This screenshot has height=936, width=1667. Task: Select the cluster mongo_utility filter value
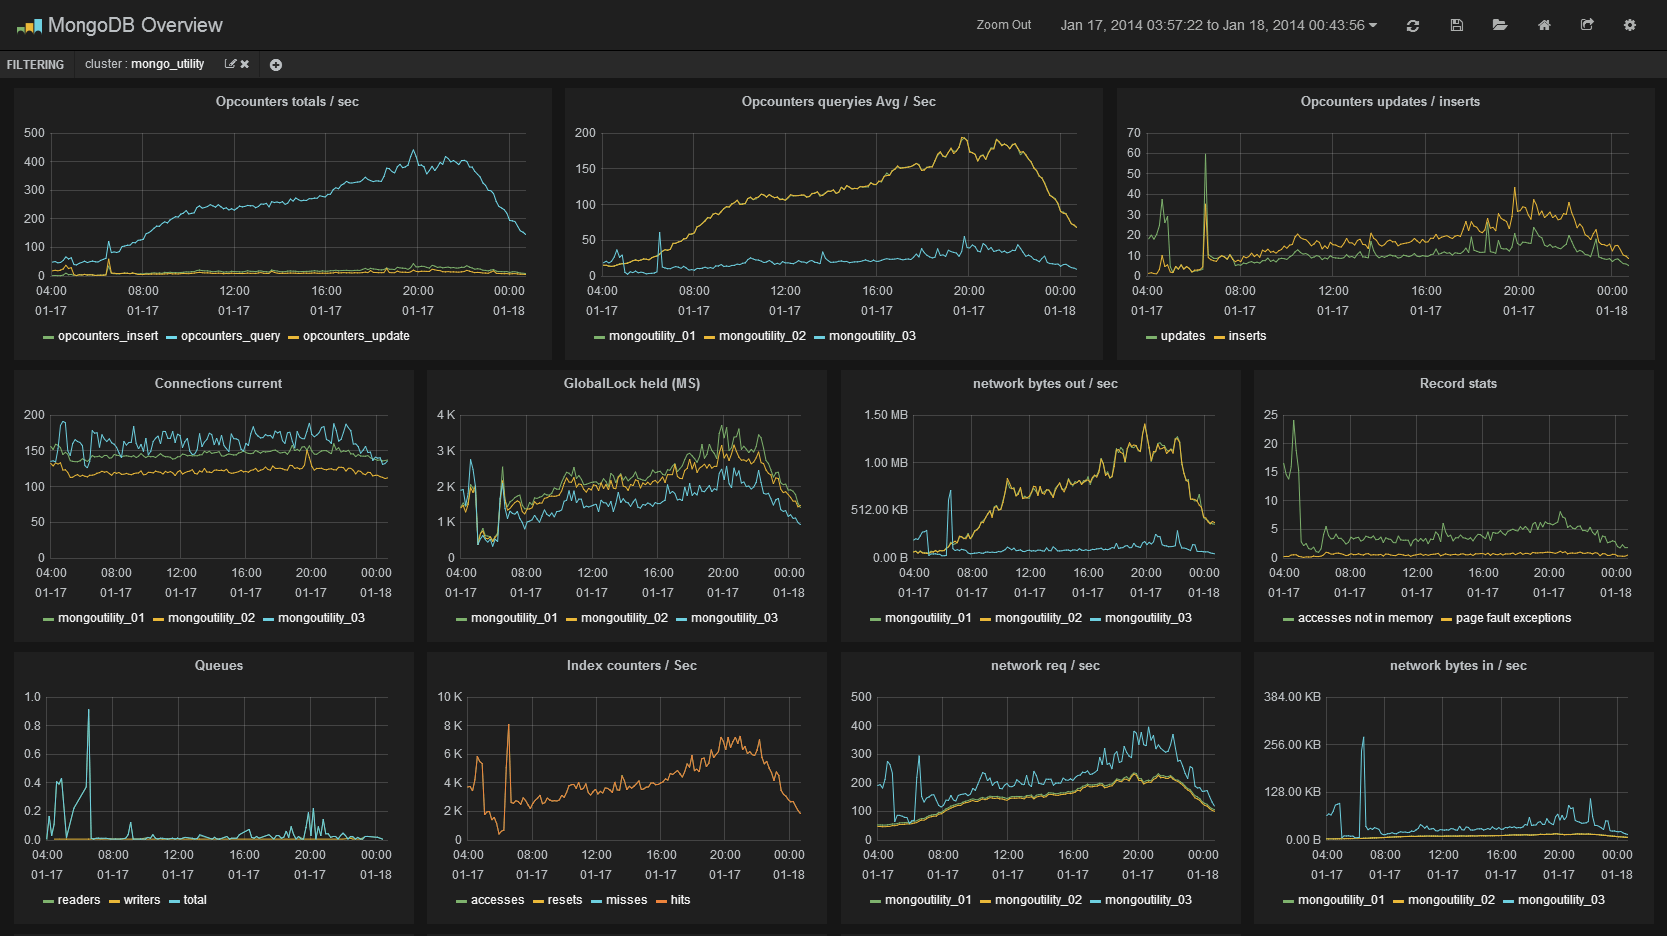167,64
